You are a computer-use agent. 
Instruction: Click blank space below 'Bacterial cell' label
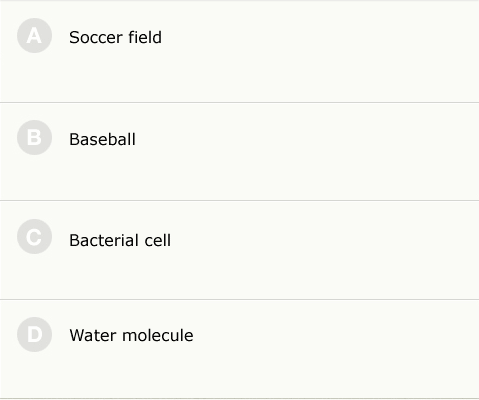pyautogui.click(x=239, y=275)
